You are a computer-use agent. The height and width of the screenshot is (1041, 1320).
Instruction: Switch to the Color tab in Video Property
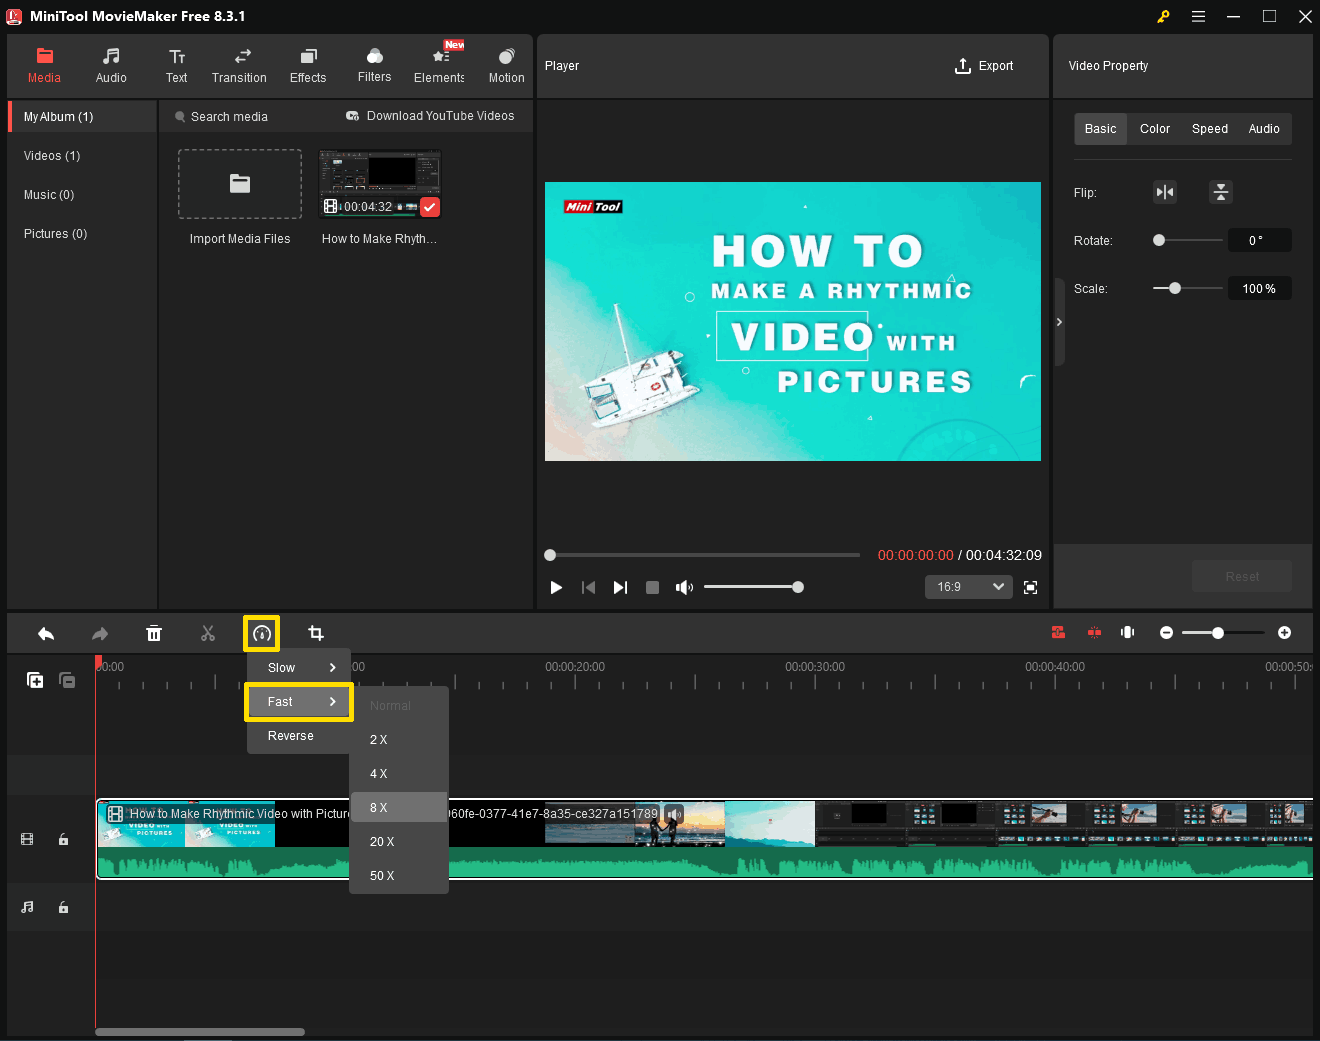1154,128
